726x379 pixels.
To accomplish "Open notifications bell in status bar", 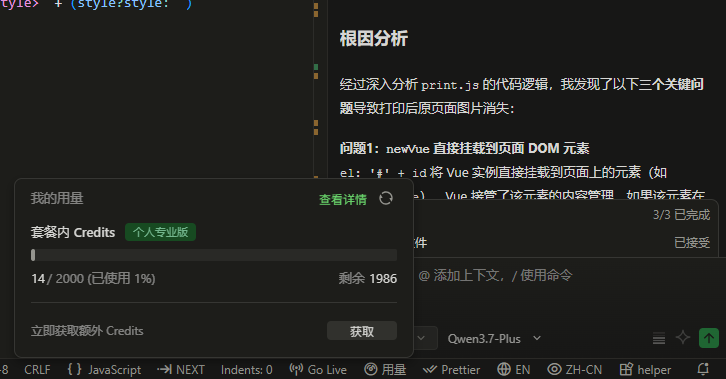I will click(x=703, y=369).
